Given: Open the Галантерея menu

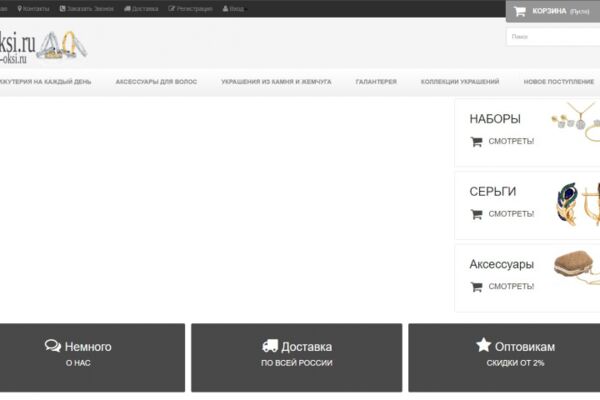Looking at the screenshot, I should tap(376, 82).
